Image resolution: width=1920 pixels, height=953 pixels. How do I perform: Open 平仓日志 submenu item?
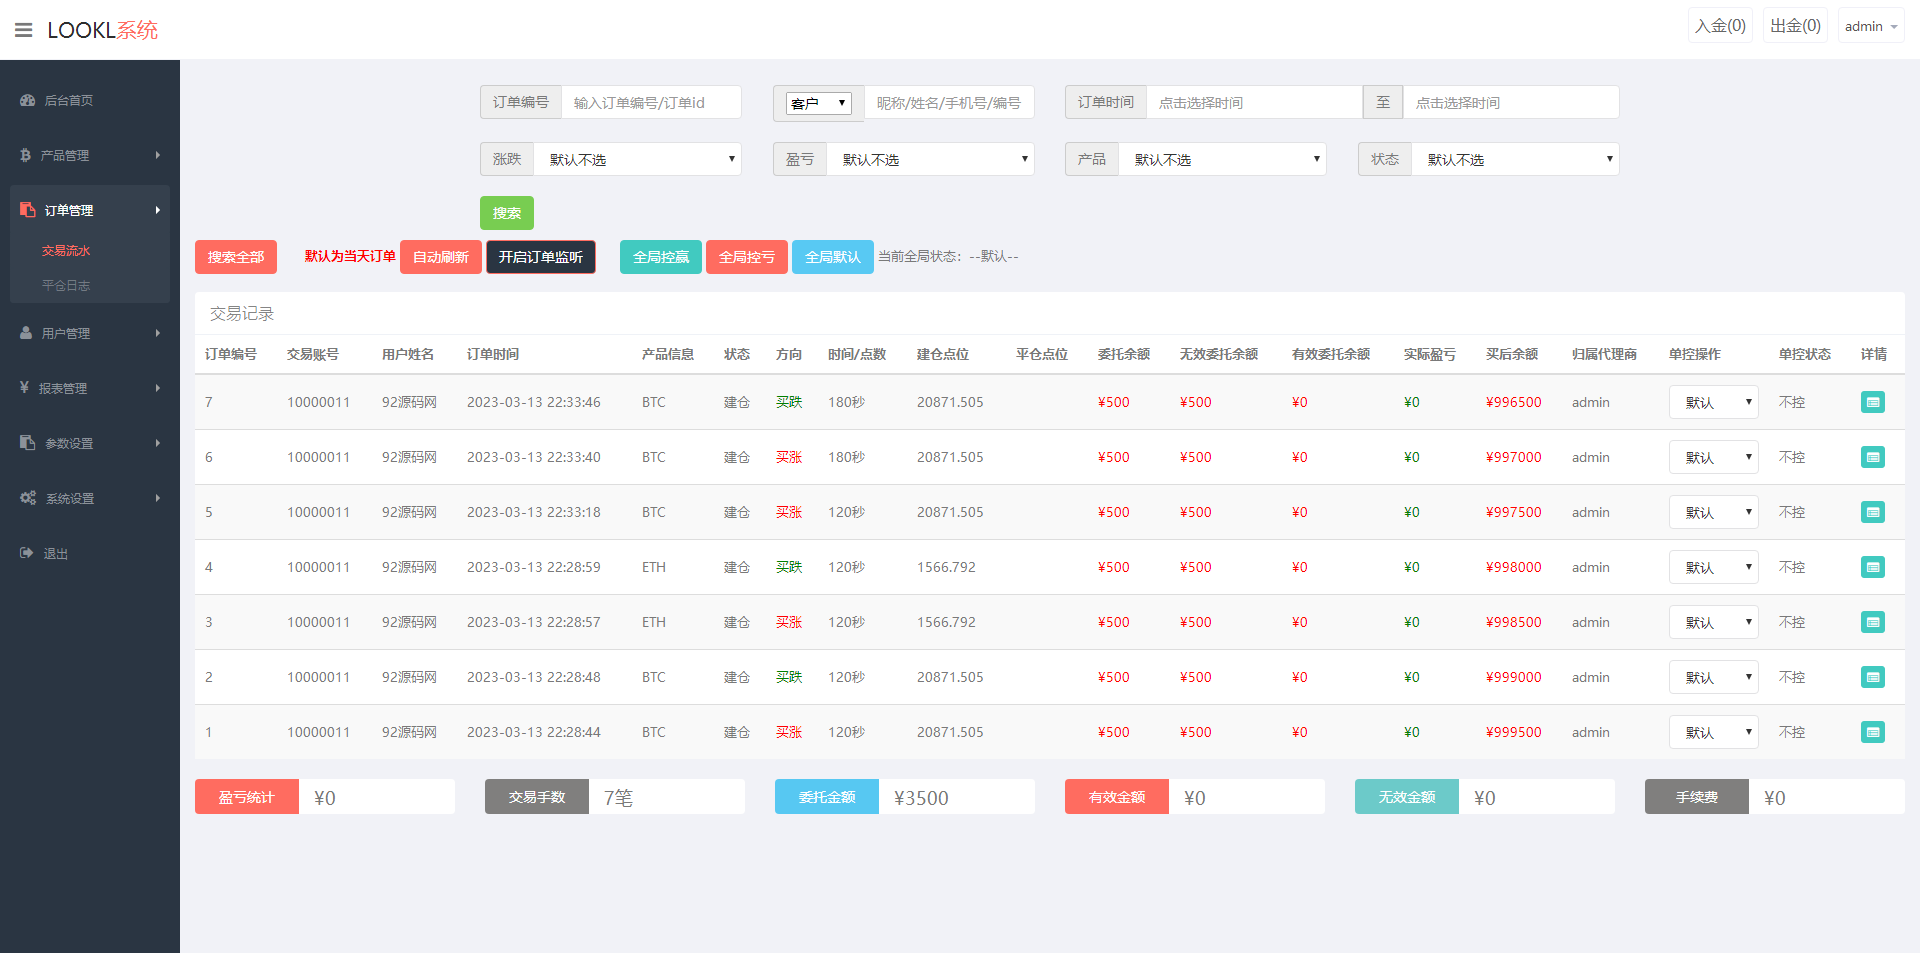(66, 285)
